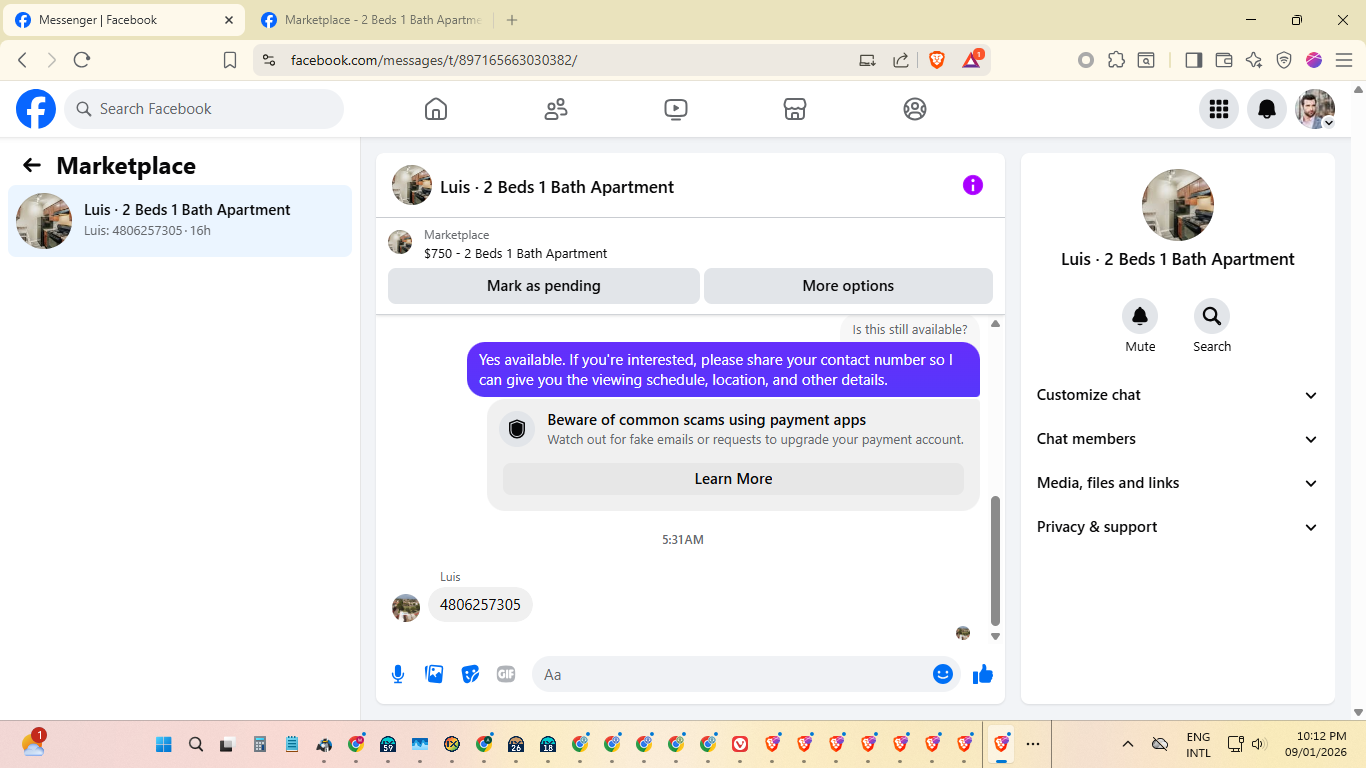Send a thumbs-up like
Screen dimensions: 1366x768
pos(983,674)
